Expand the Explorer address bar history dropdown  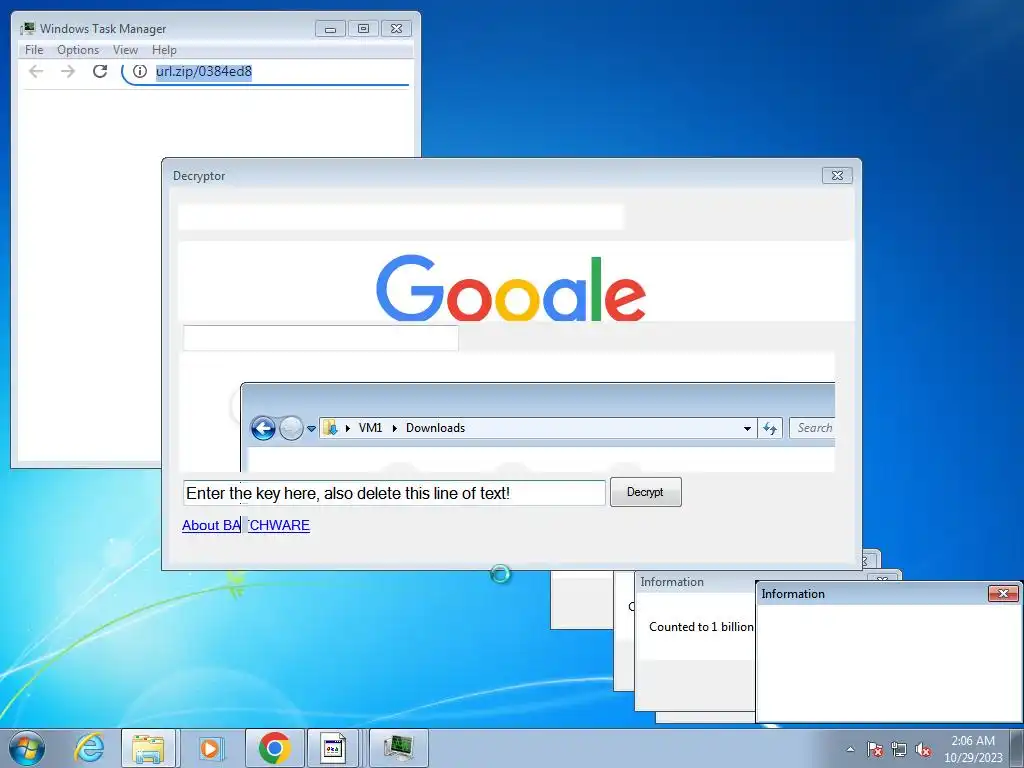pyautogui.click(x=747, y=428)
